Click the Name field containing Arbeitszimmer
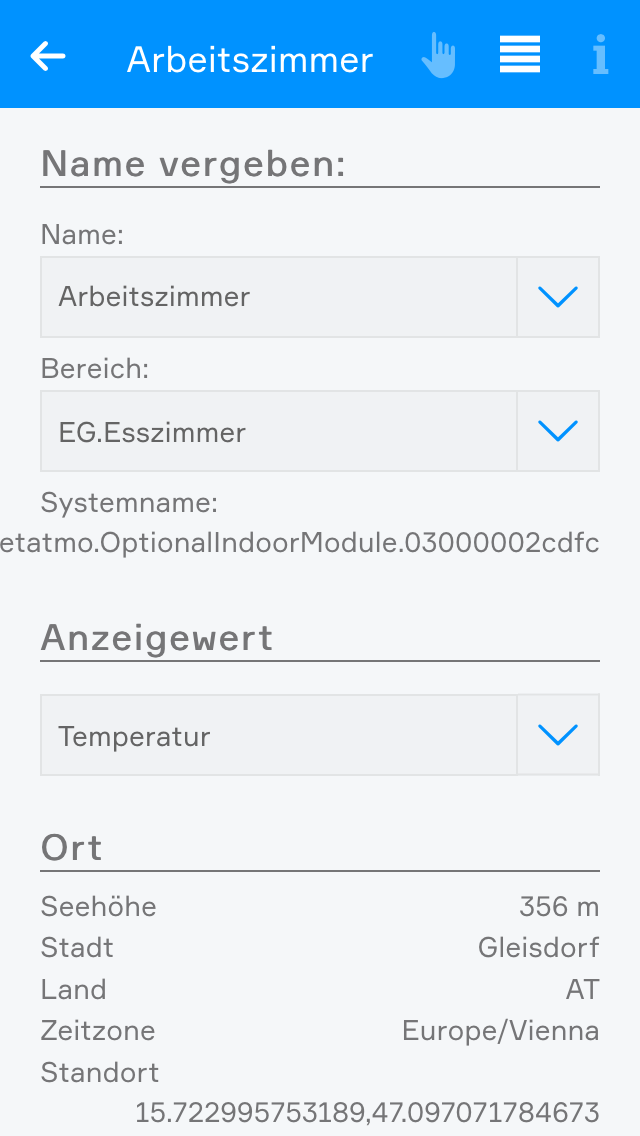 click(279, 297)
